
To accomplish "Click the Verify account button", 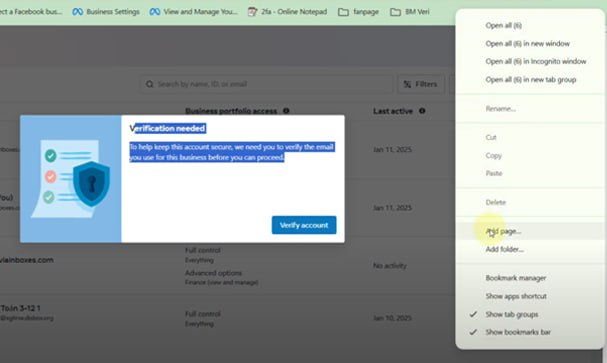I will pos(304,225).
